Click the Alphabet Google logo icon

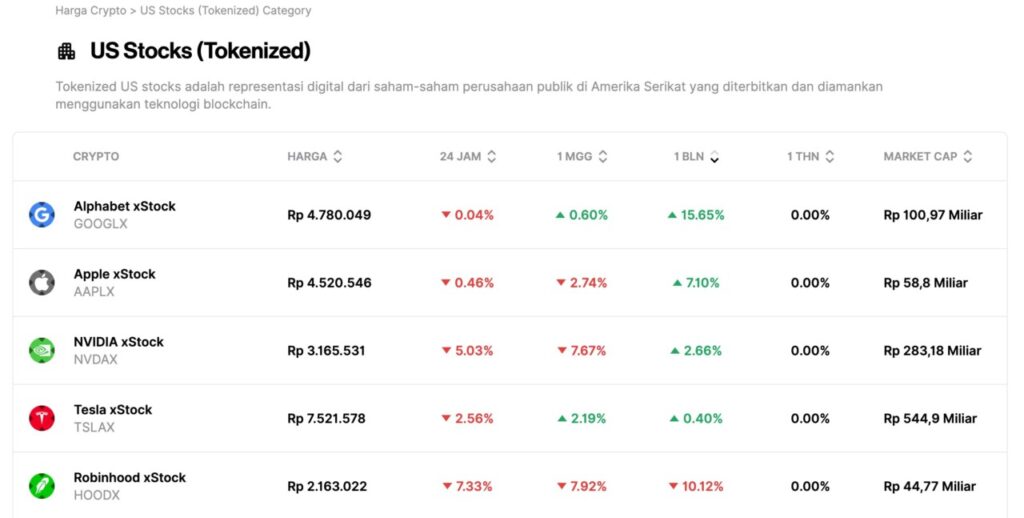42,215
